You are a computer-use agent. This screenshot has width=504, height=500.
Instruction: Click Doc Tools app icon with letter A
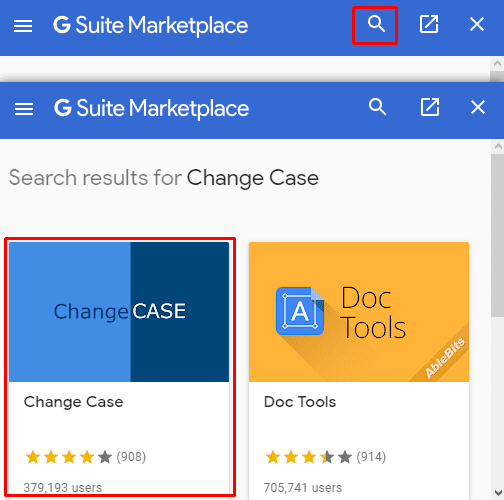coord(300,311)
